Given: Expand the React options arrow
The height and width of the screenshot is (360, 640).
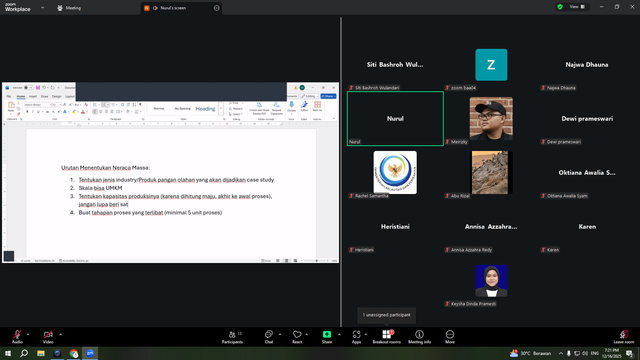Looking at the screenshot, I should click(x=307, y=334).
